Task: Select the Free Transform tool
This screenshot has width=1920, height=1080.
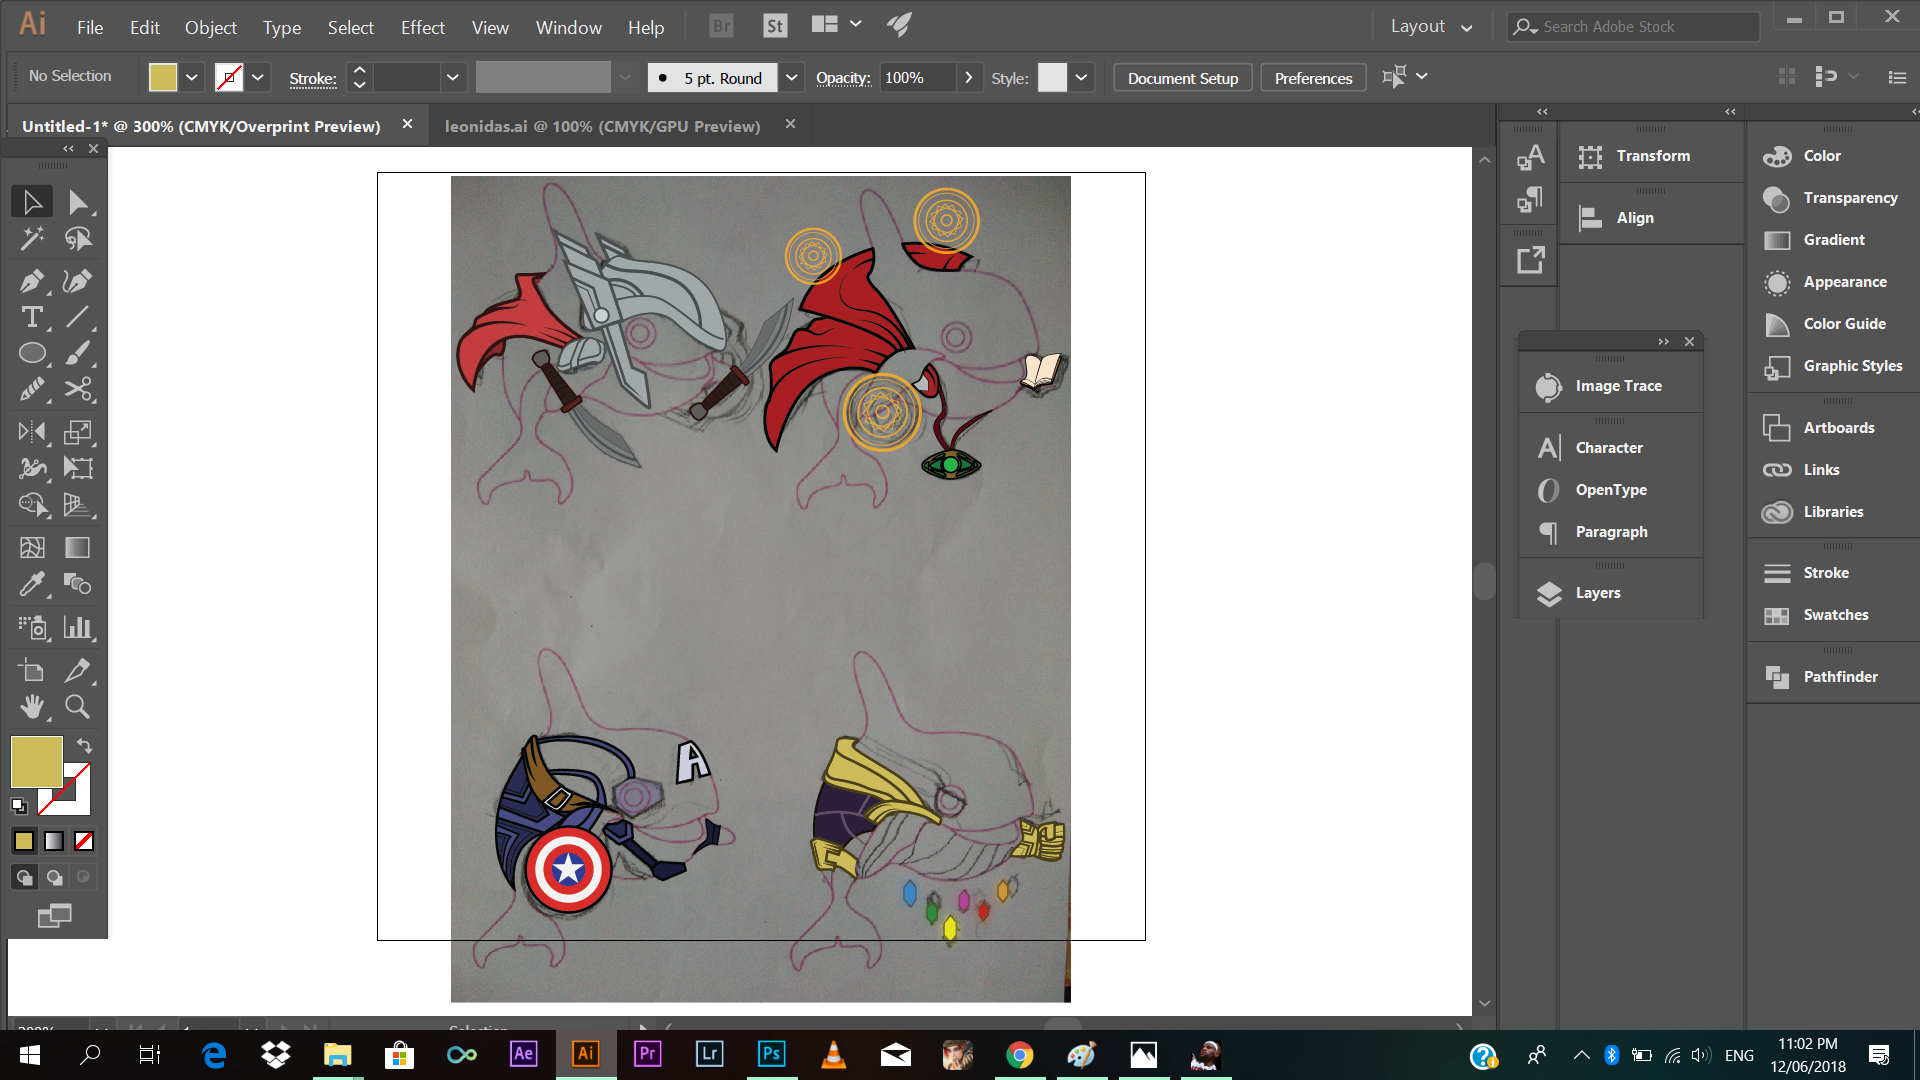Action: [78, 468]
